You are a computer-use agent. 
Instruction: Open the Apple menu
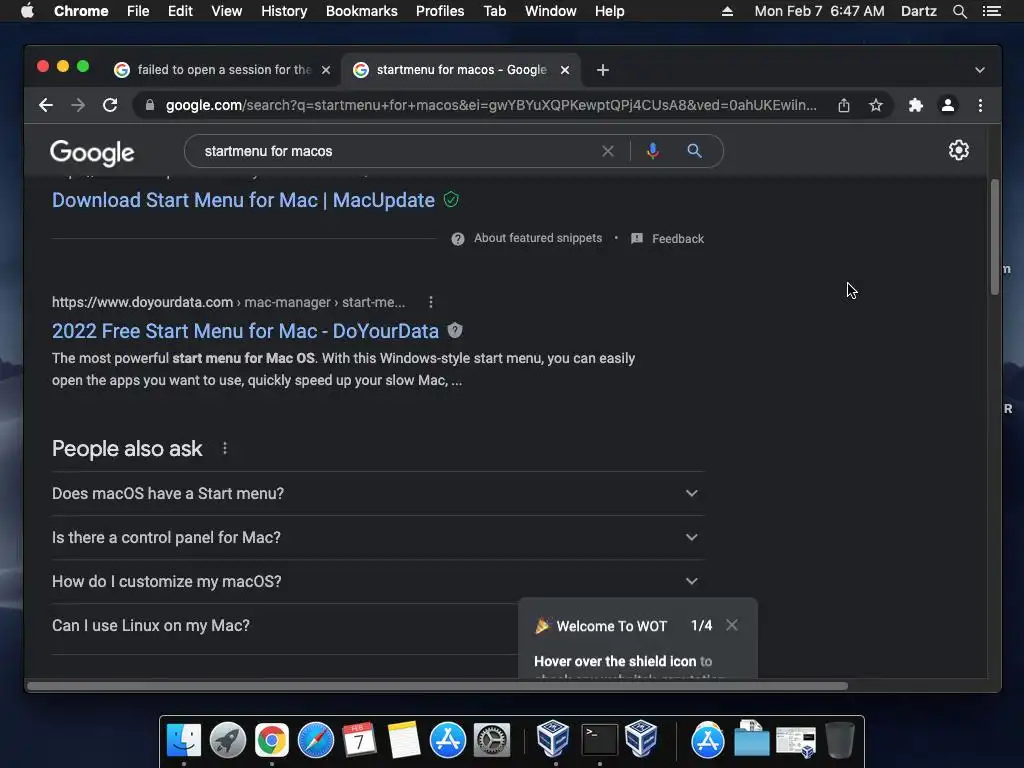tap(27, 11)
